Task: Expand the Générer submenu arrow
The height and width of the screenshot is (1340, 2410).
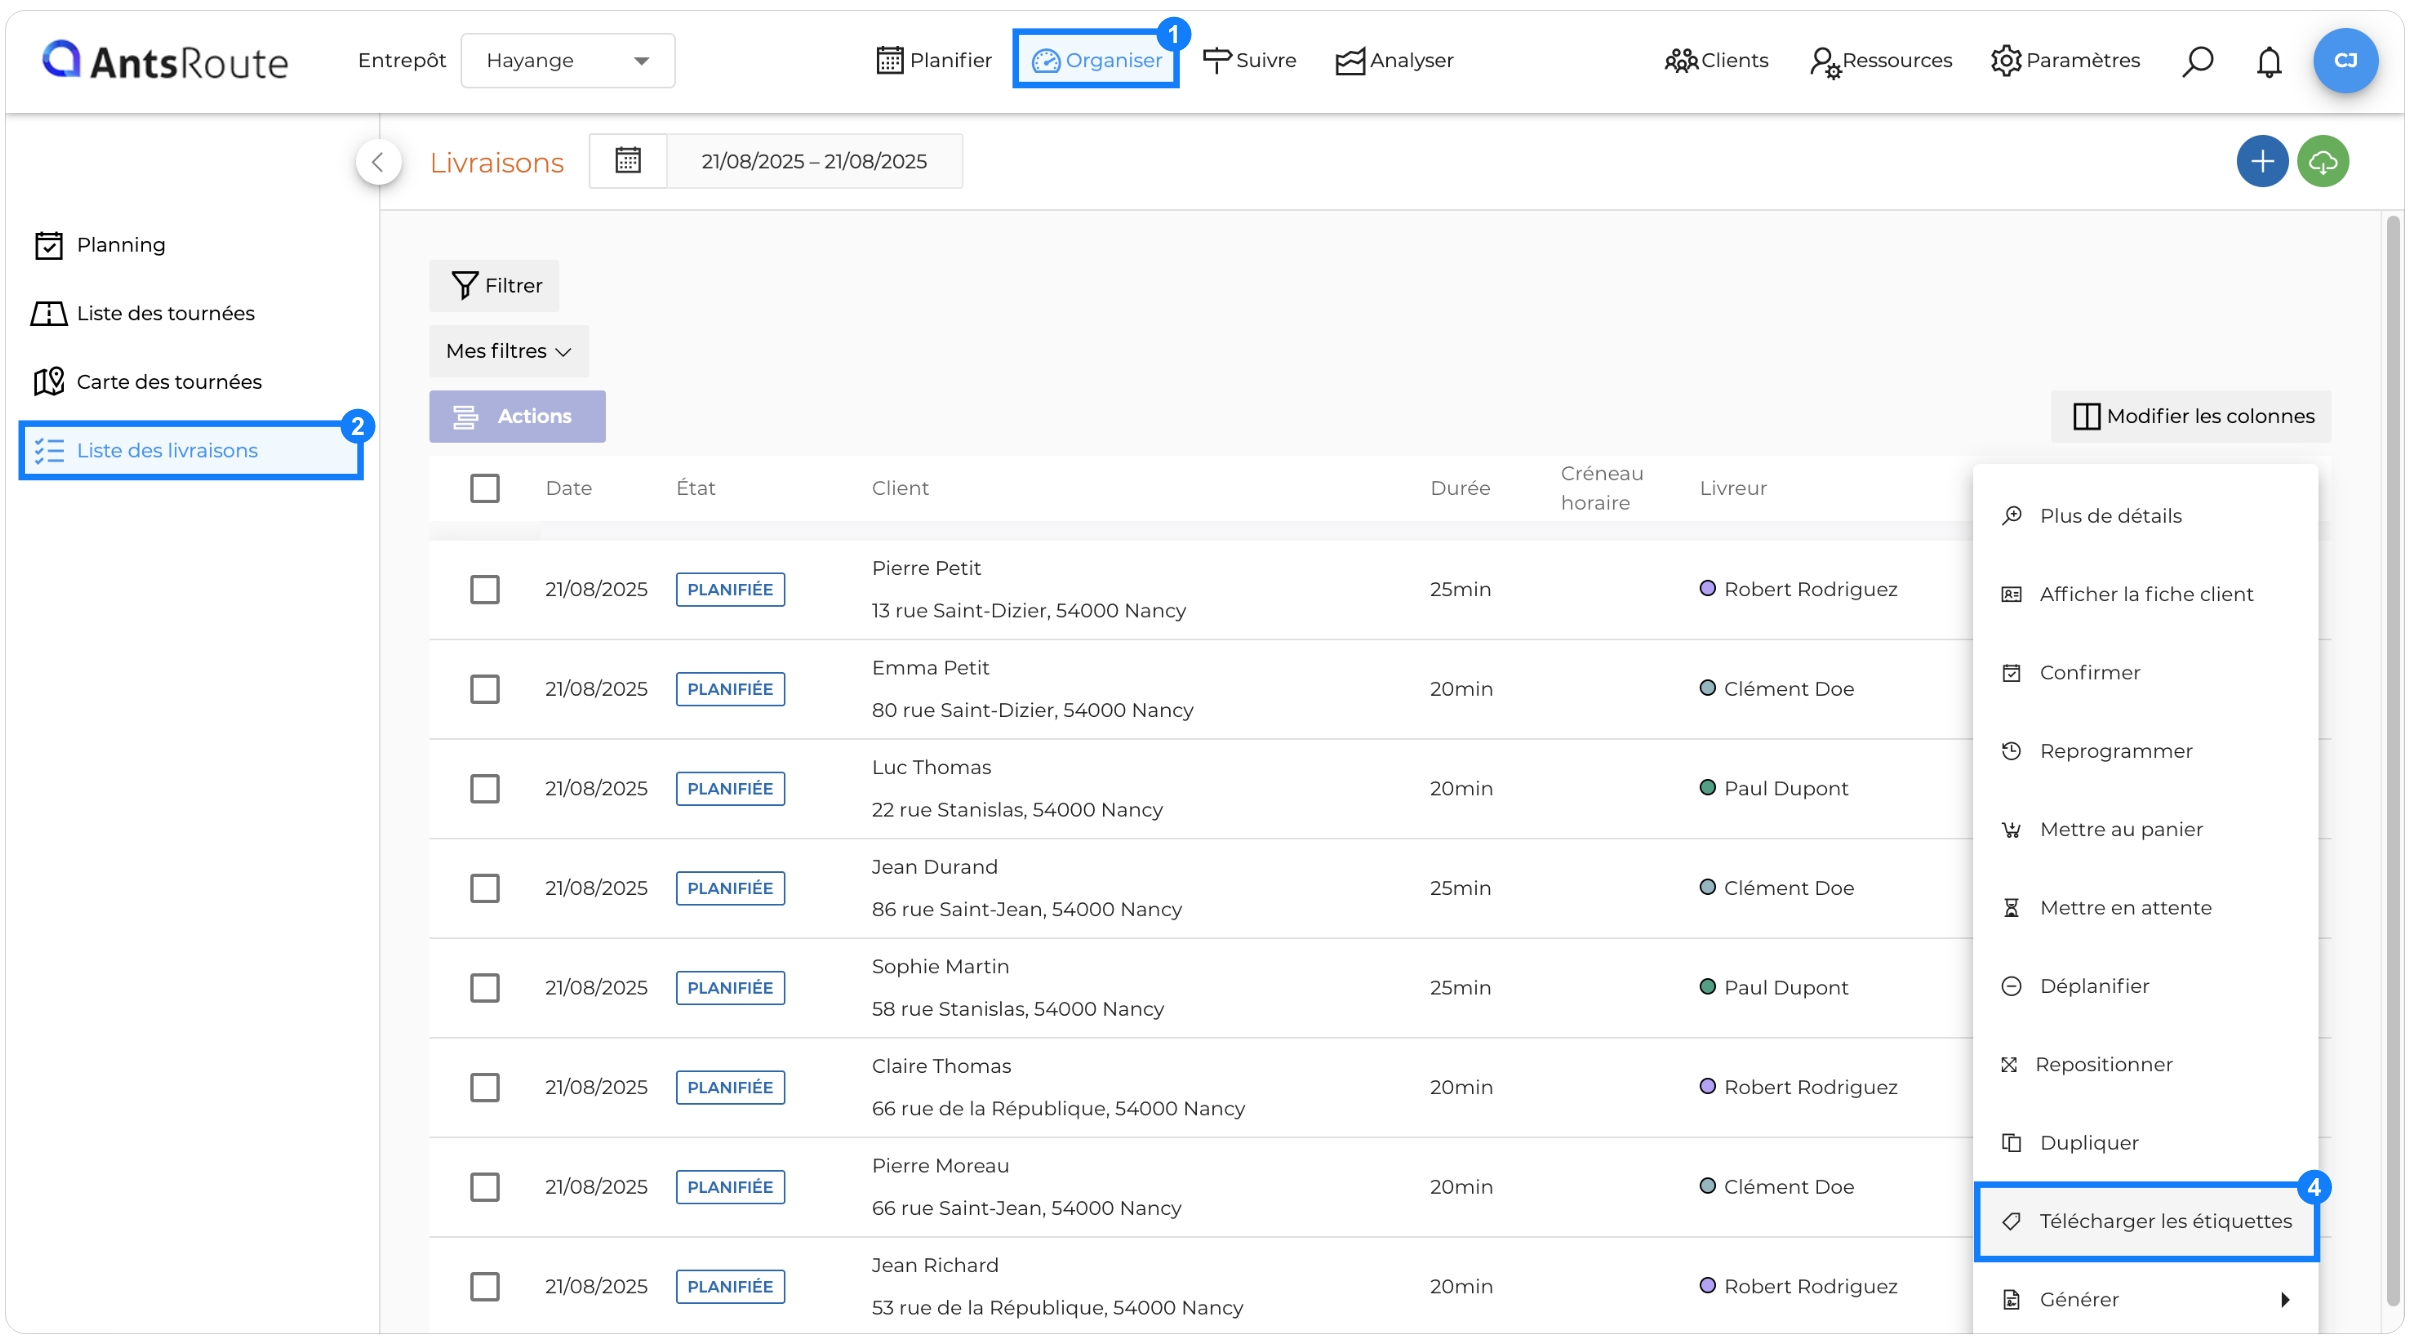Action: [2284, 1299]
